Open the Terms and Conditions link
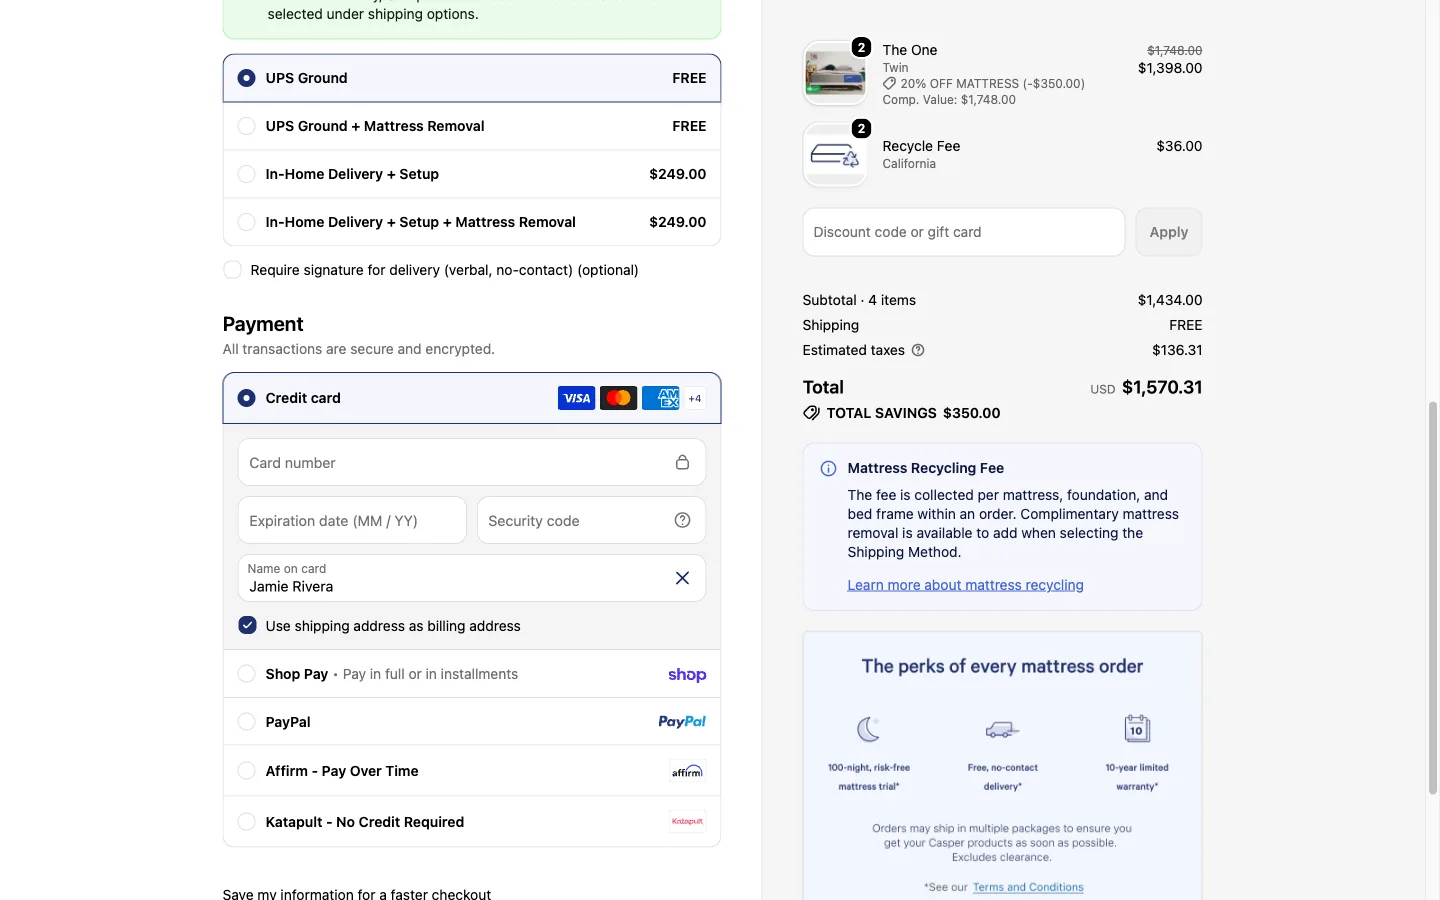This screenshot has height=900, width=1440. pos(1028,887)
